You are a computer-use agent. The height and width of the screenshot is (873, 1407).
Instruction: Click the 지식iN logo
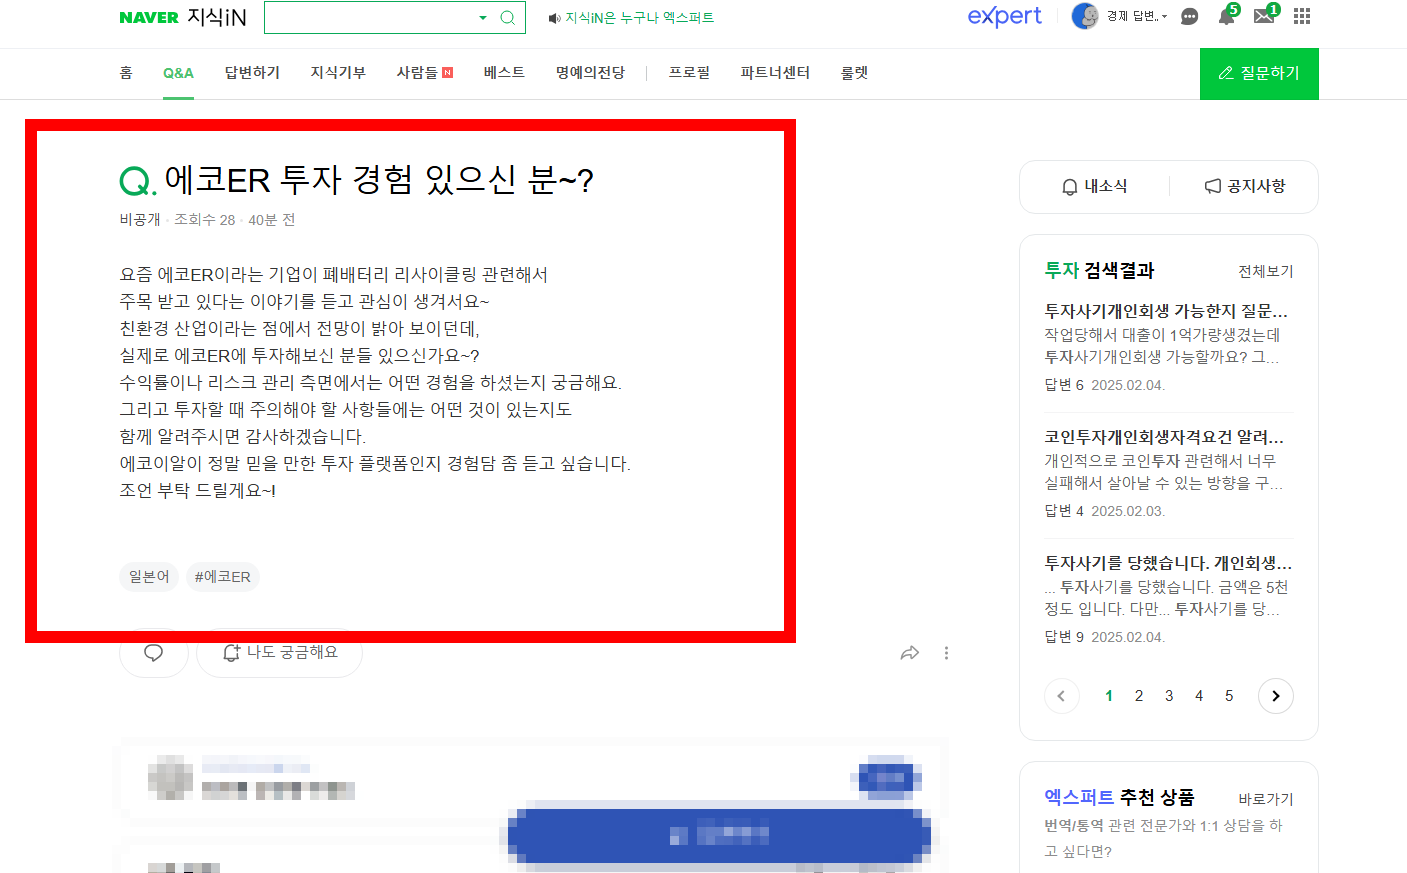tap(217, 18)
